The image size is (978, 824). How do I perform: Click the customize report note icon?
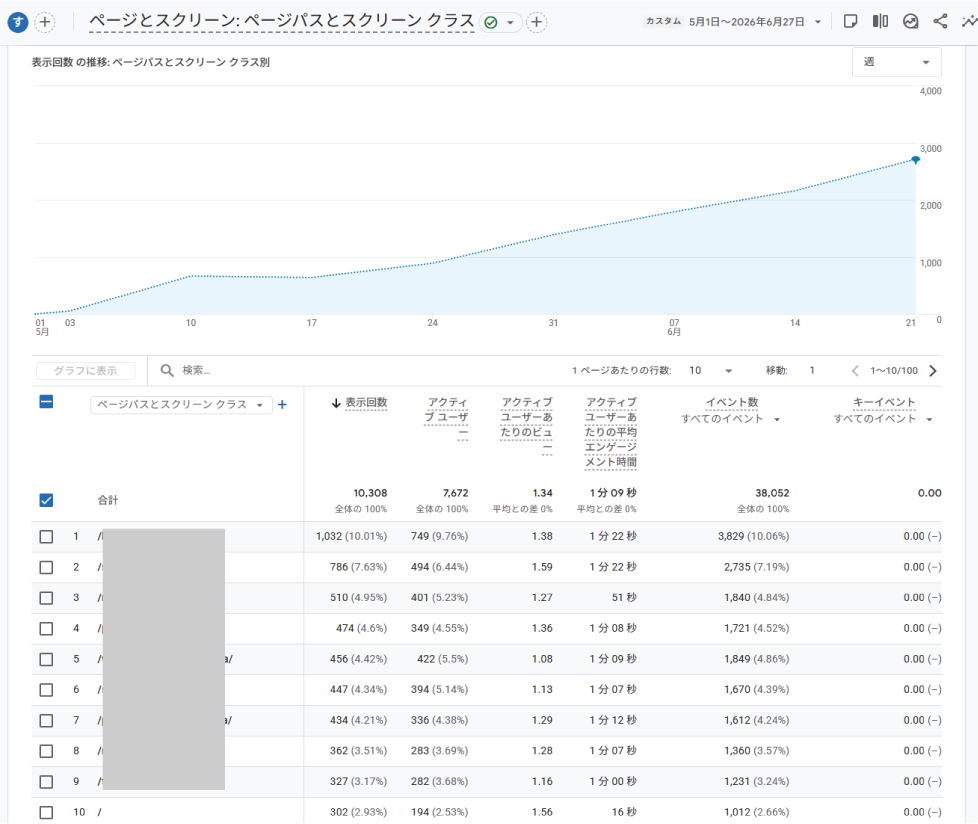point(850,22)
